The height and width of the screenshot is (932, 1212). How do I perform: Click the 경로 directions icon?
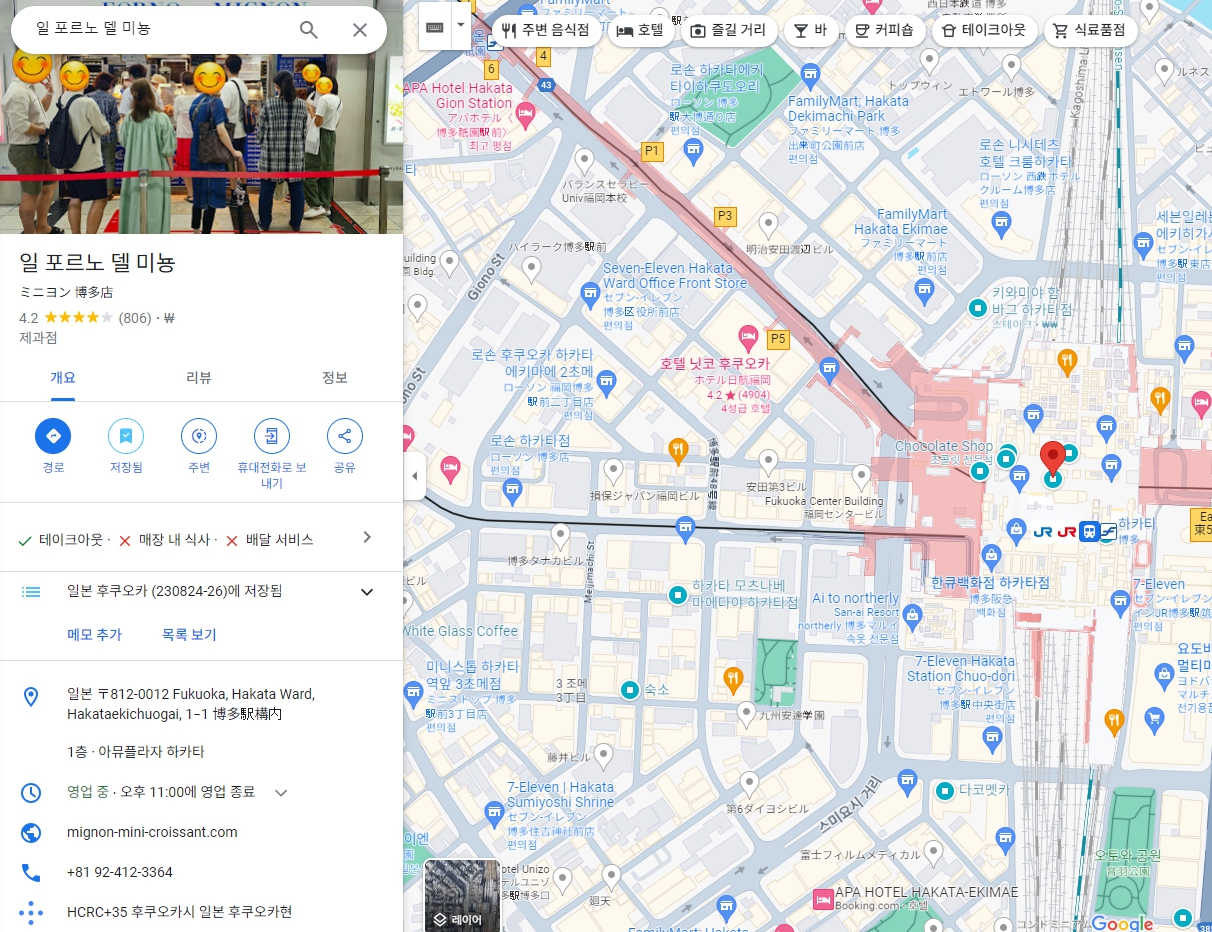pyautogui.click(x=53, y=436)
